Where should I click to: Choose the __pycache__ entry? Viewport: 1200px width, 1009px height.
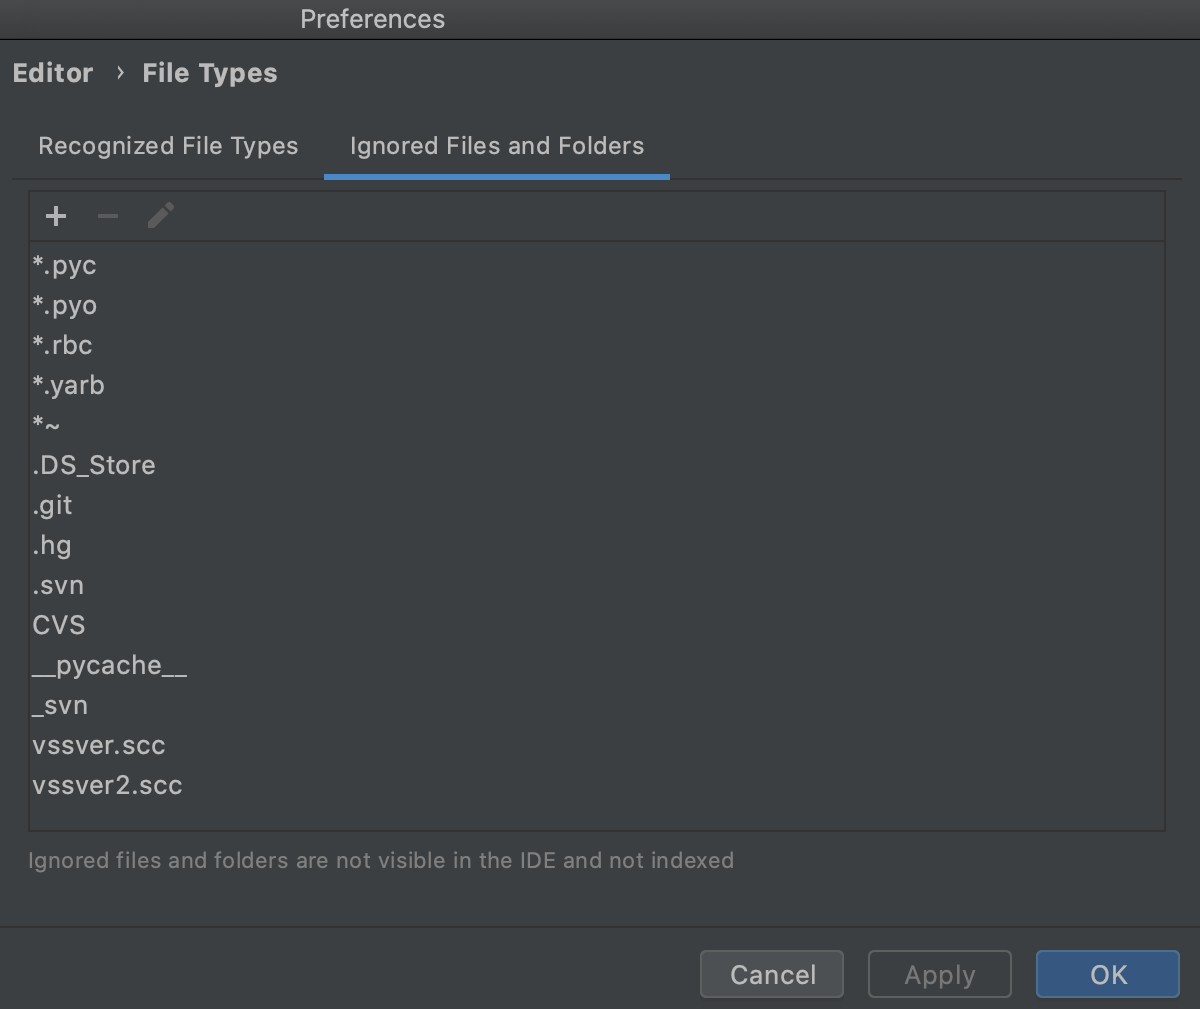tap(109, 666)
